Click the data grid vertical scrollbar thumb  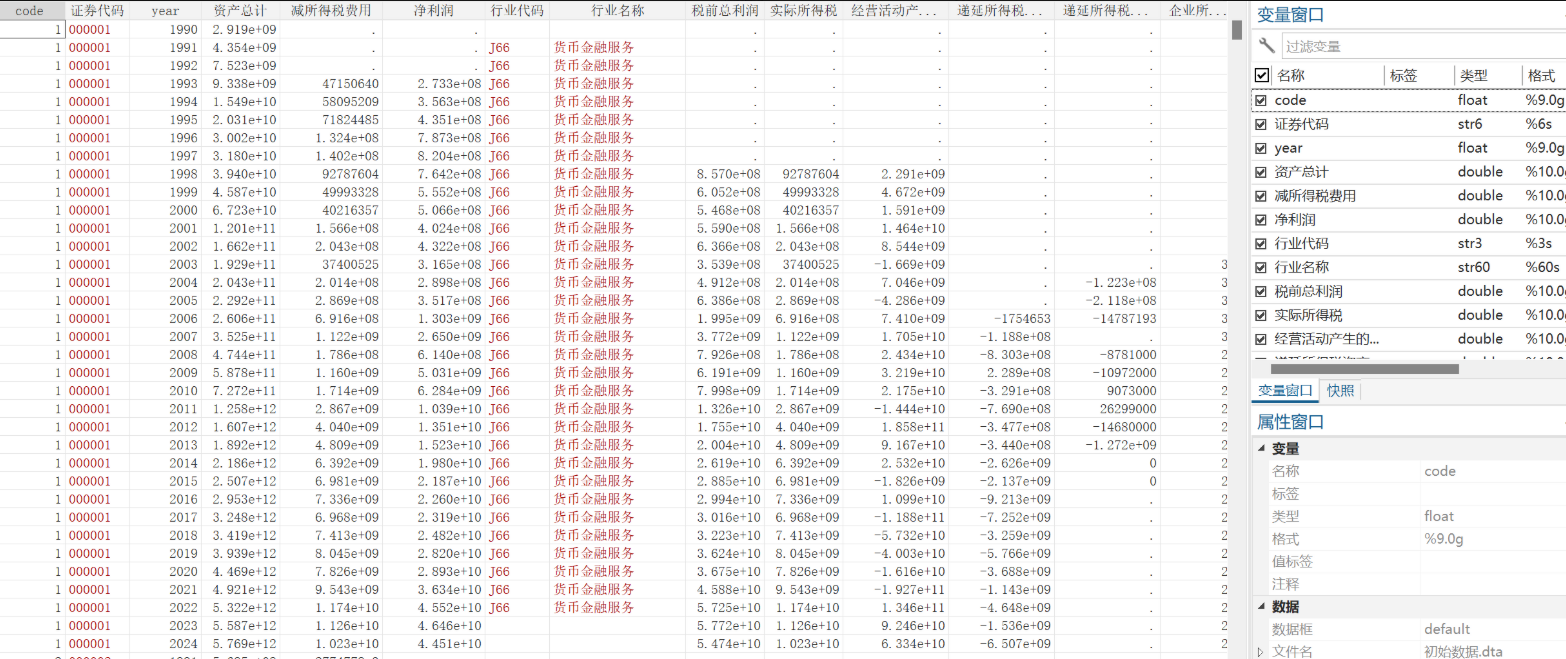[1237, 30]
